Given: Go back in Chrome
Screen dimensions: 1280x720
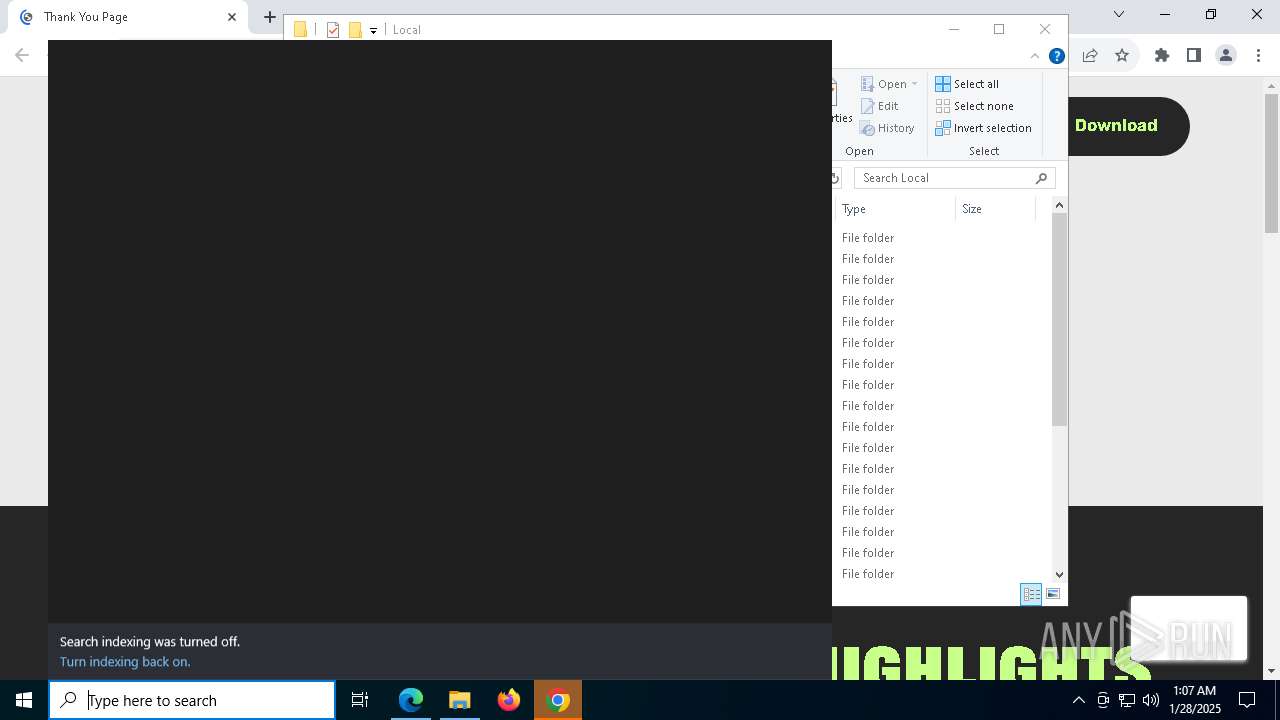Looking at the screenshot, I should 22,56.
